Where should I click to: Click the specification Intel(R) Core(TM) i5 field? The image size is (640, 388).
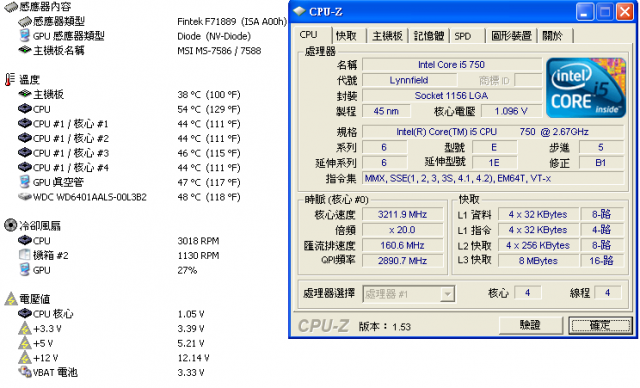coord(493,132)
